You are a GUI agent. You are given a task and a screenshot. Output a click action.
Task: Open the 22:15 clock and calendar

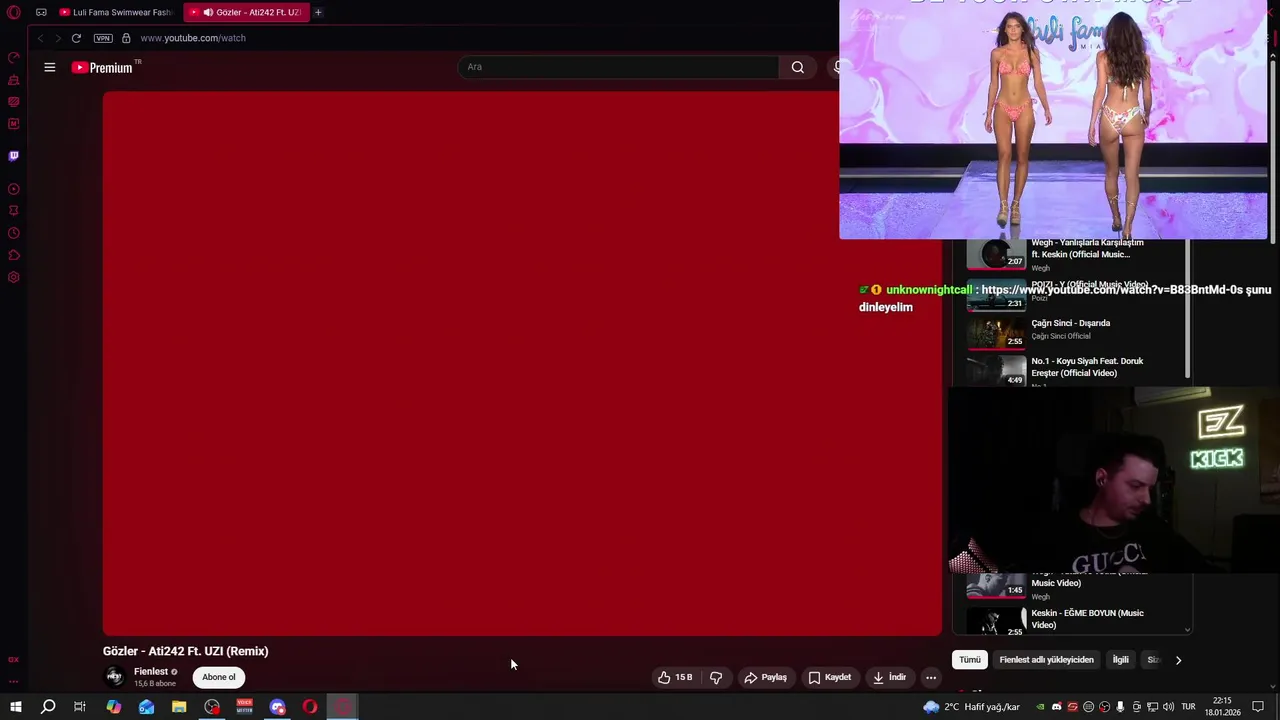click(1221, 707)
